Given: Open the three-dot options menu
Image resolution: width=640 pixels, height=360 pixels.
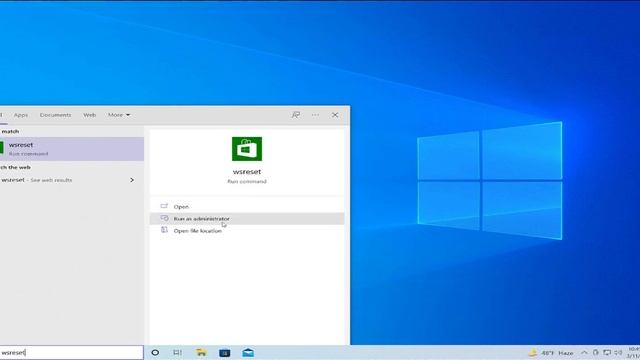Looking at the screenshot, I should tap(316, 115).
